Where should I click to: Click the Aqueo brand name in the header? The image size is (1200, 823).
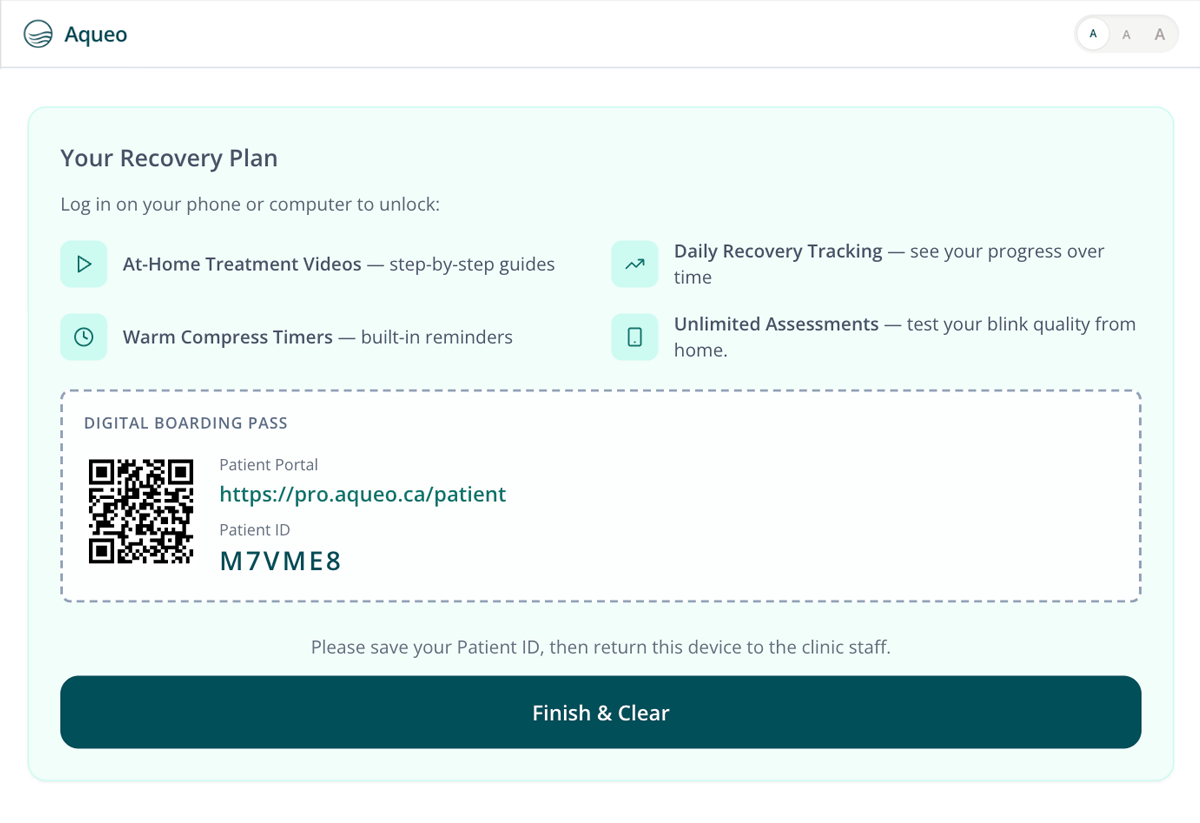pyautogui.click(x=94, y=33)
